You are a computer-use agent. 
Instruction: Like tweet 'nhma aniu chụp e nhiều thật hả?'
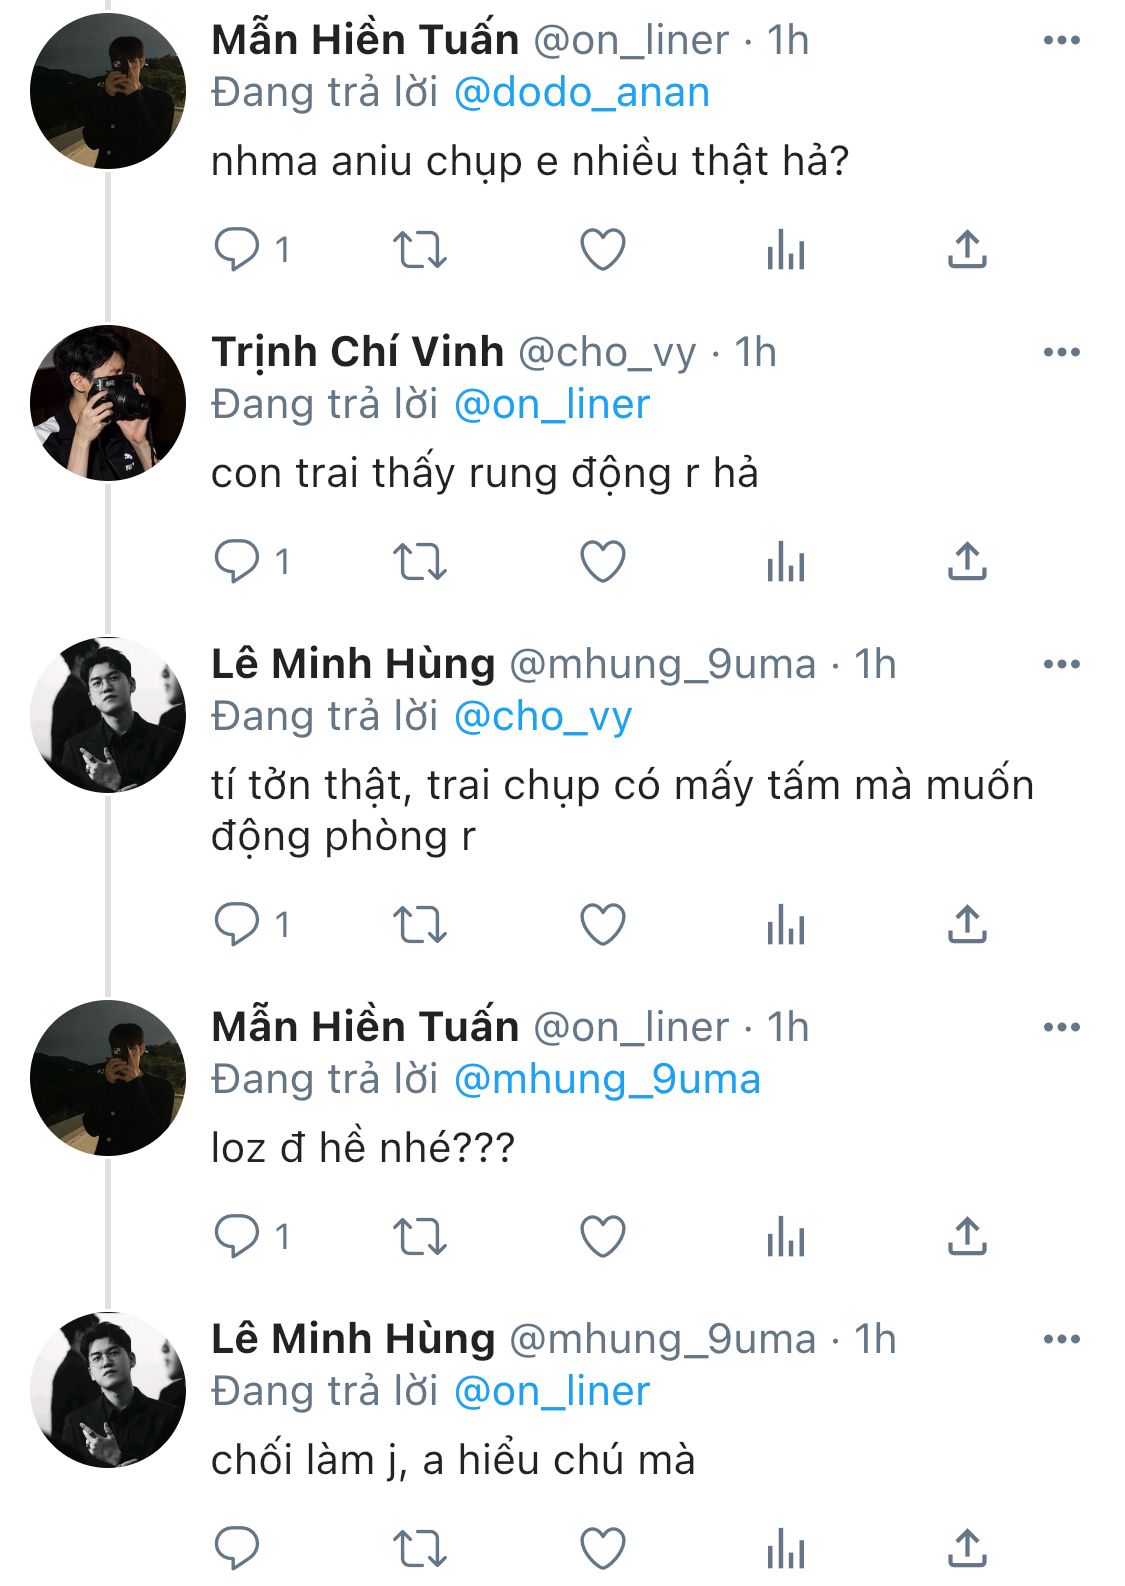(x=603, y=249)
